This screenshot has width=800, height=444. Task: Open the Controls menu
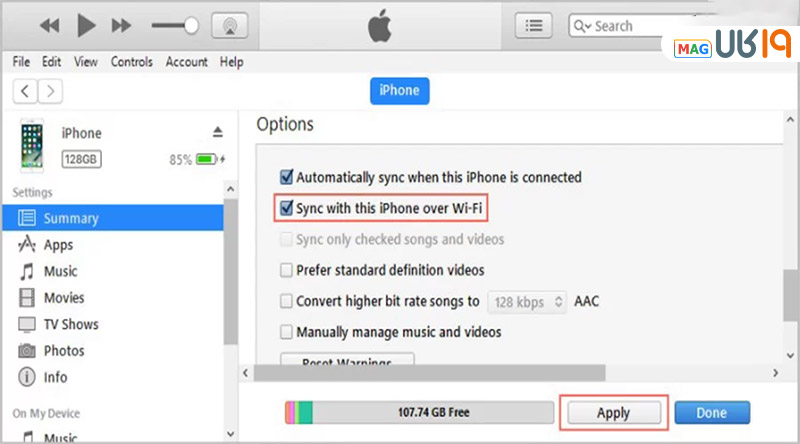click(x=131, y=62)
